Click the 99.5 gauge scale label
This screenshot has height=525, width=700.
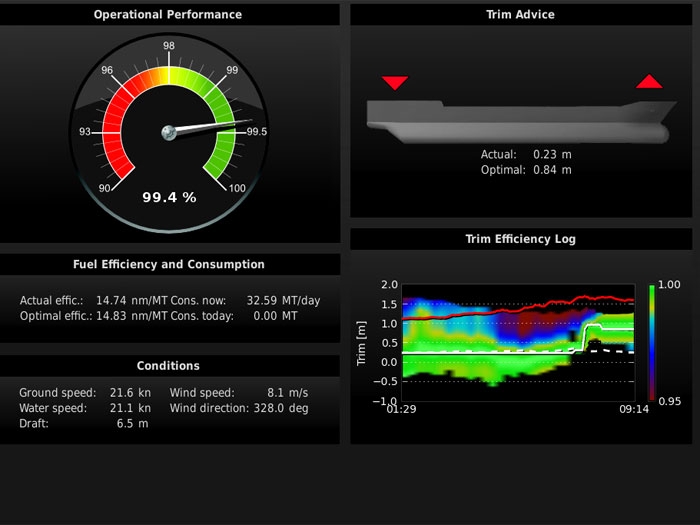pos(257,132)
